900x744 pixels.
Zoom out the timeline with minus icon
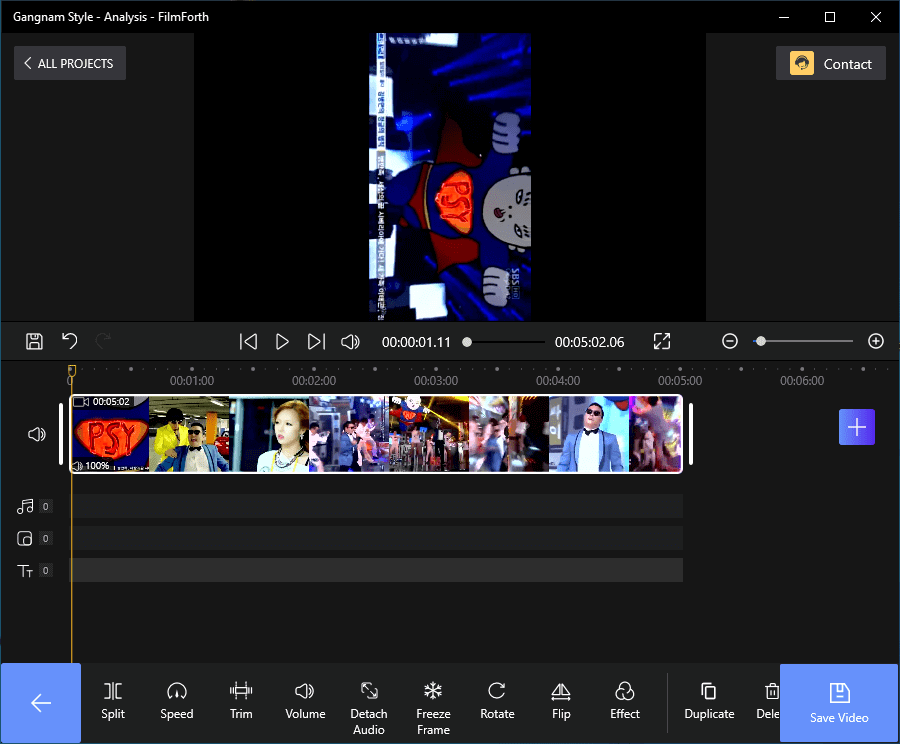coord(730,342)
